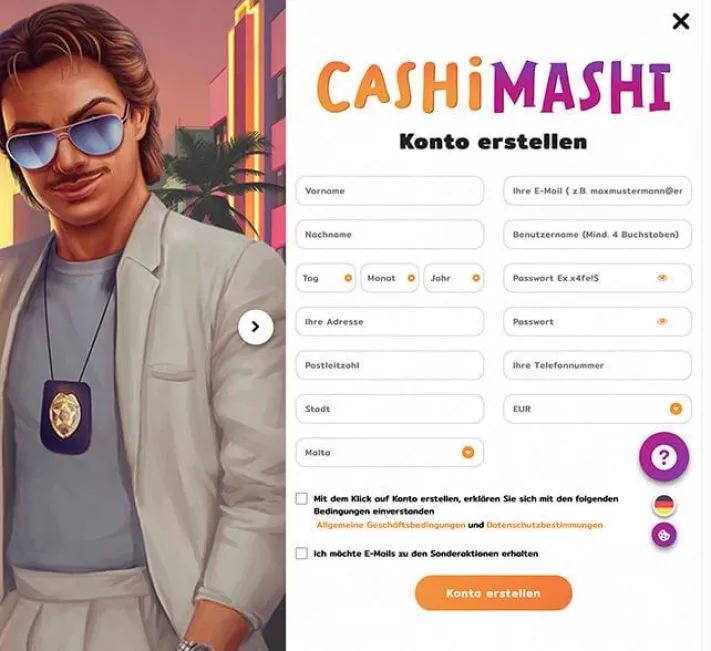Click the next arrow on character image
The width and height of the screenshot is (711, 651).
(x=256, y=327)
